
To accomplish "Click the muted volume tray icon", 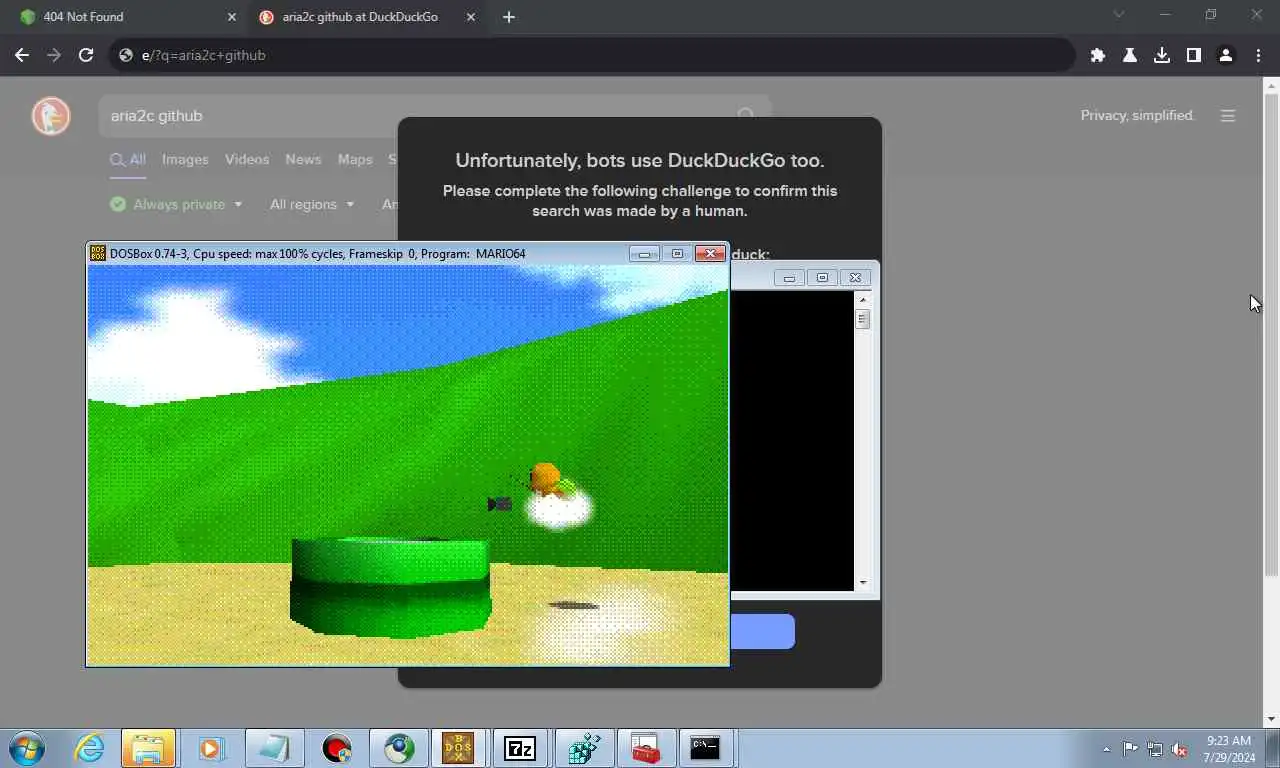I will (1179, 749).
